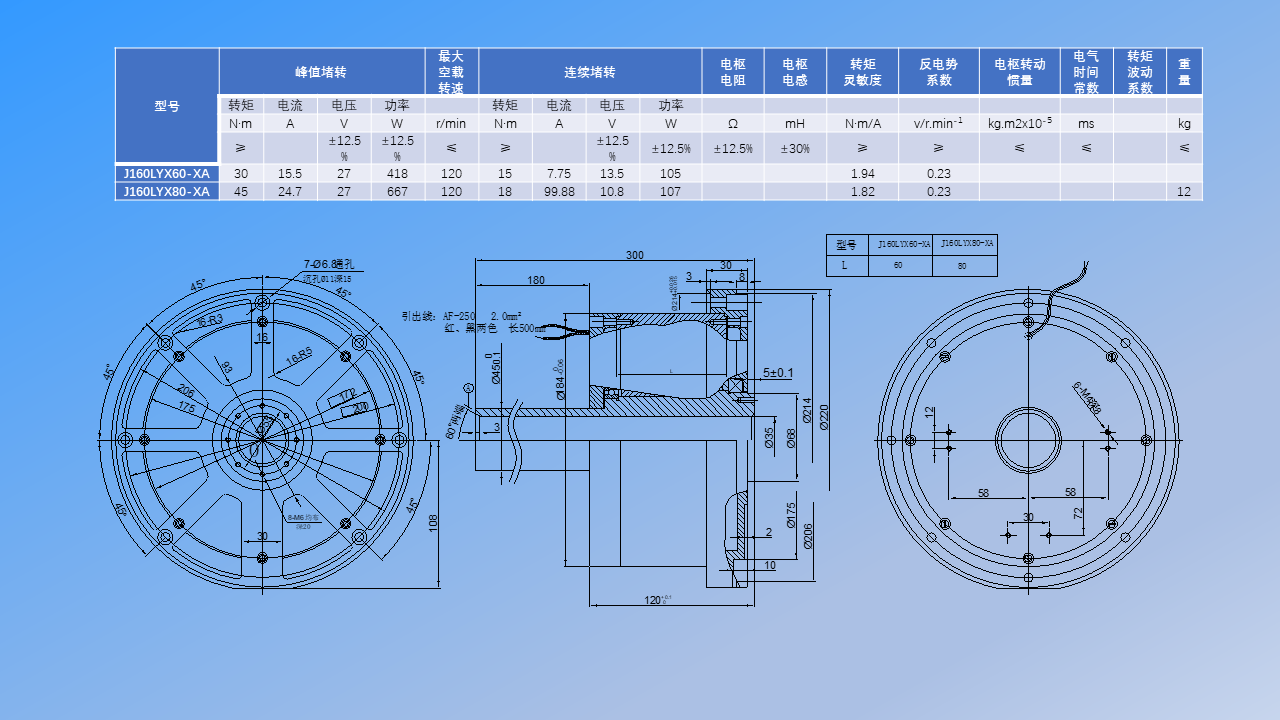Click the 180 length dimension
This screenshot has height=720, width=1280.
(536, 280)
